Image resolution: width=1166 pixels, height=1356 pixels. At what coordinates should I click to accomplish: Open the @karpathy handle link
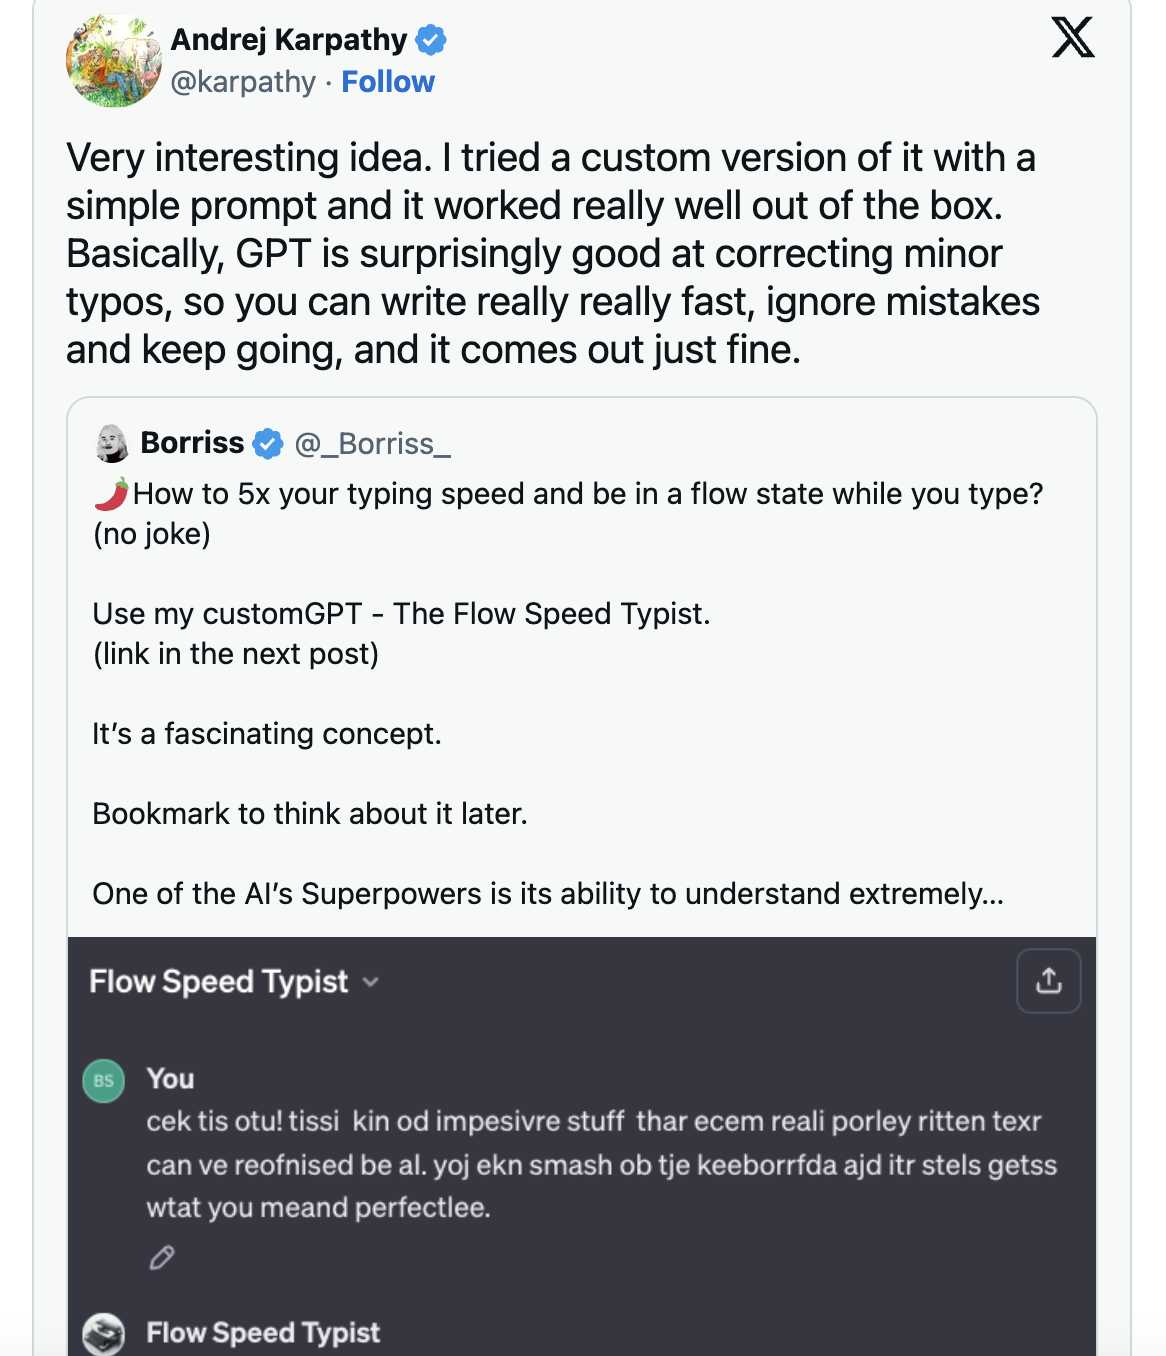(243, 82)
